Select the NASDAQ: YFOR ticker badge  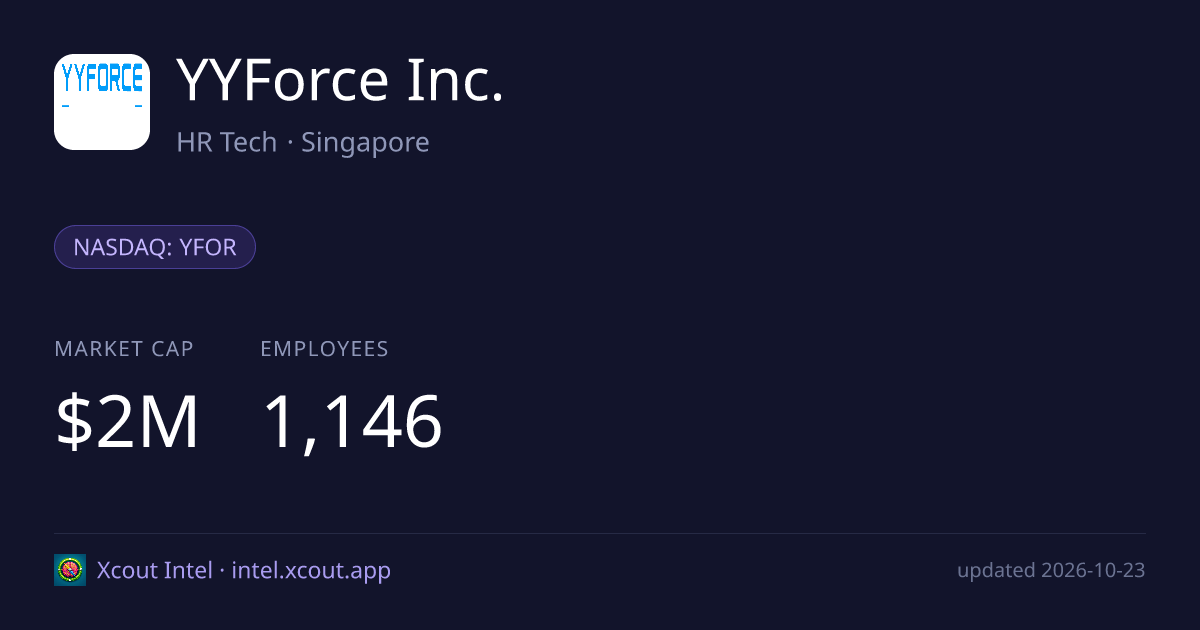point(155,247)
